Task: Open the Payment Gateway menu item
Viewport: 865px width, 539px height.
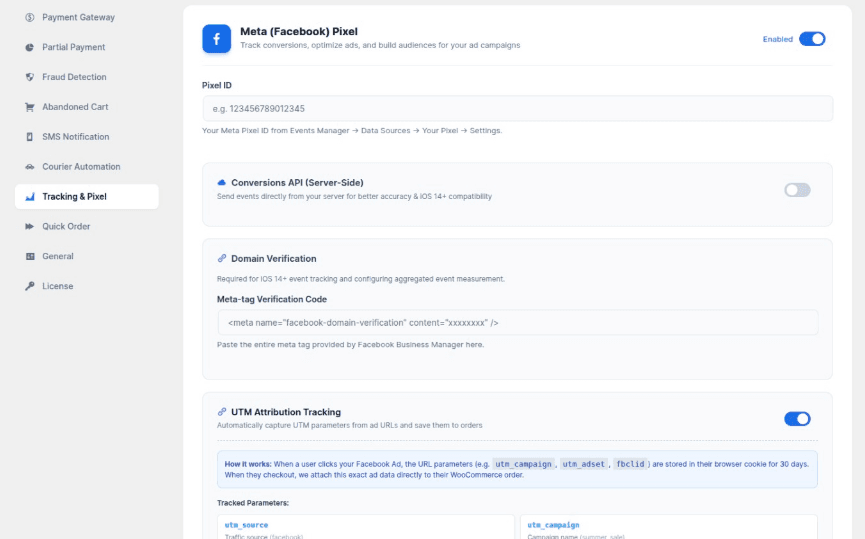Action: coord(87,18)
